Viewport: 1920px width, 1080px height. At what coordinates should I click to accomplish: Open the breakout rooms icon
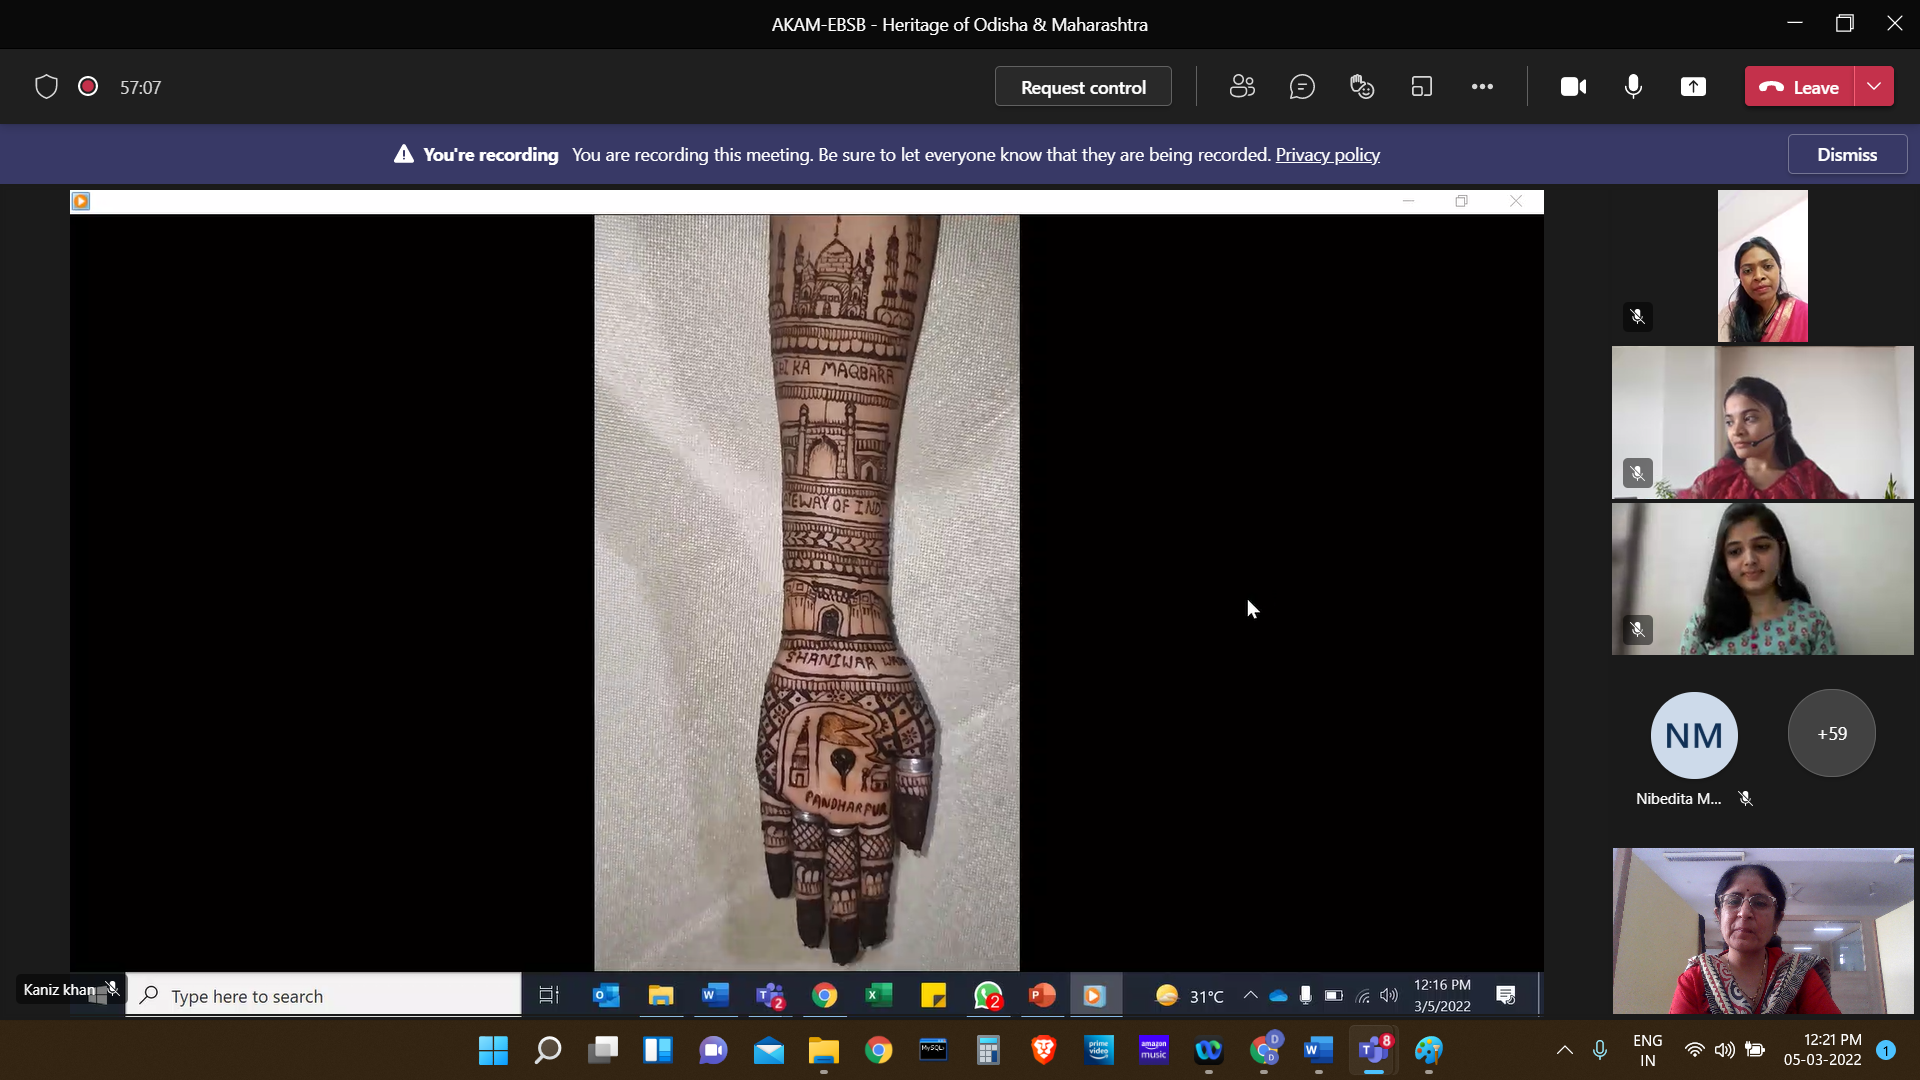point(1422,87)
